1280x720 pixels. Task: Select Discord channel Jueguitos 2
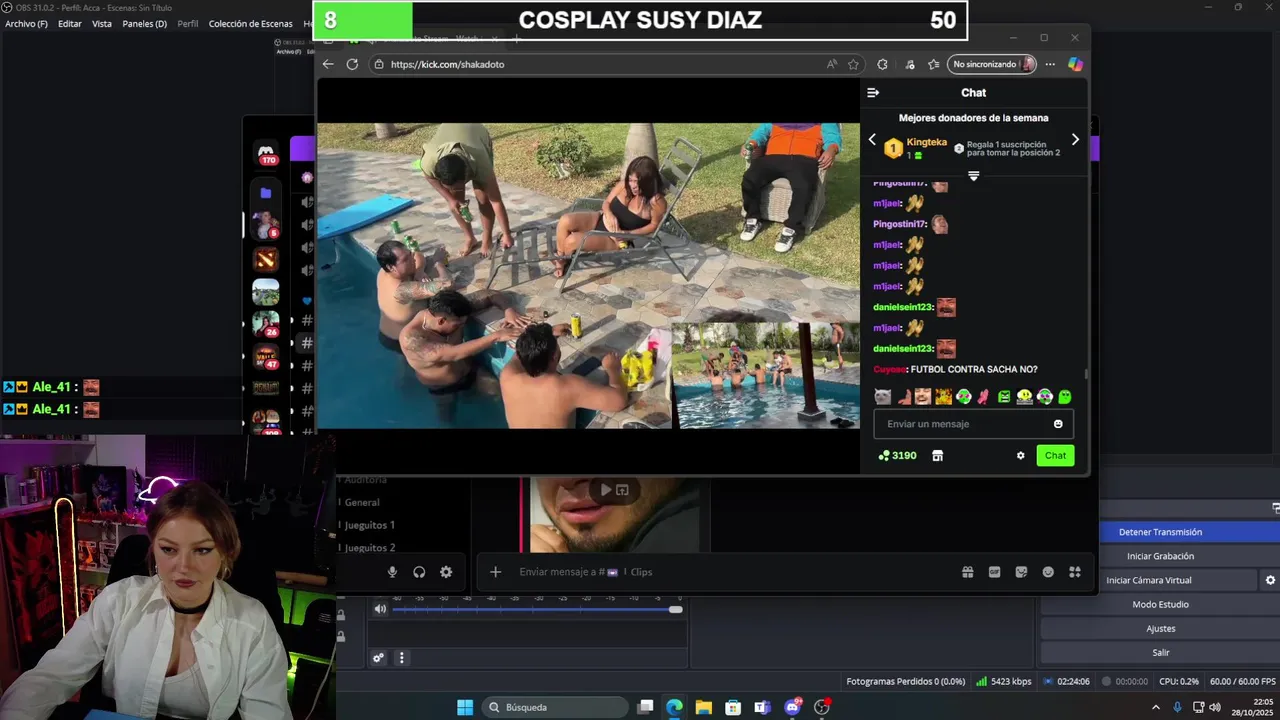point(369,547)
